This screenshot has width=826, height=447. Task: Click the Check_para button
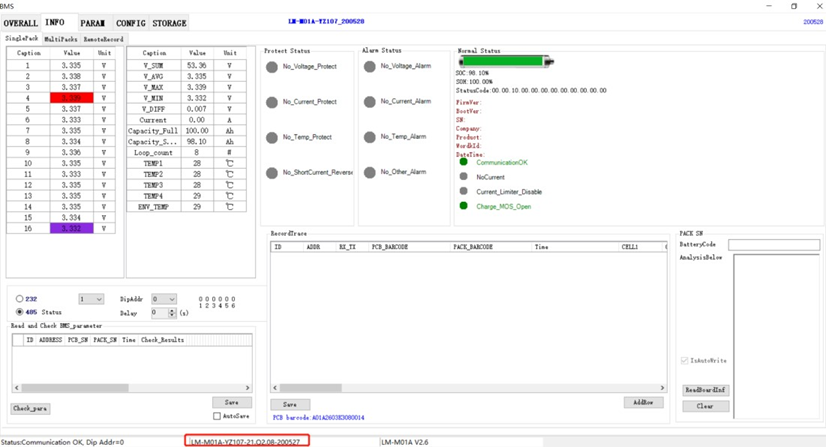(x=31, y=409)
